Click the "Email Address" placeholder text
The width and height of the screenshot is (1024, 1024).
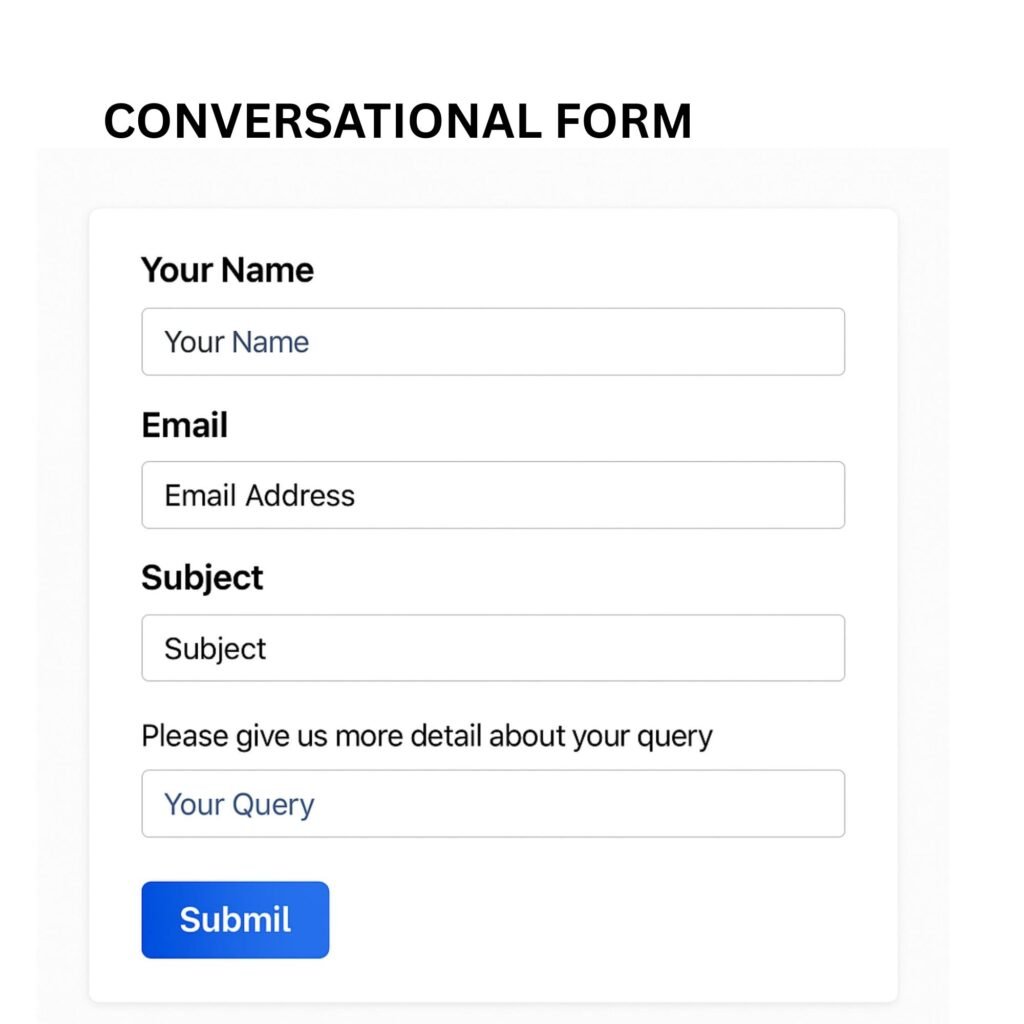click(x=260, y=495)
